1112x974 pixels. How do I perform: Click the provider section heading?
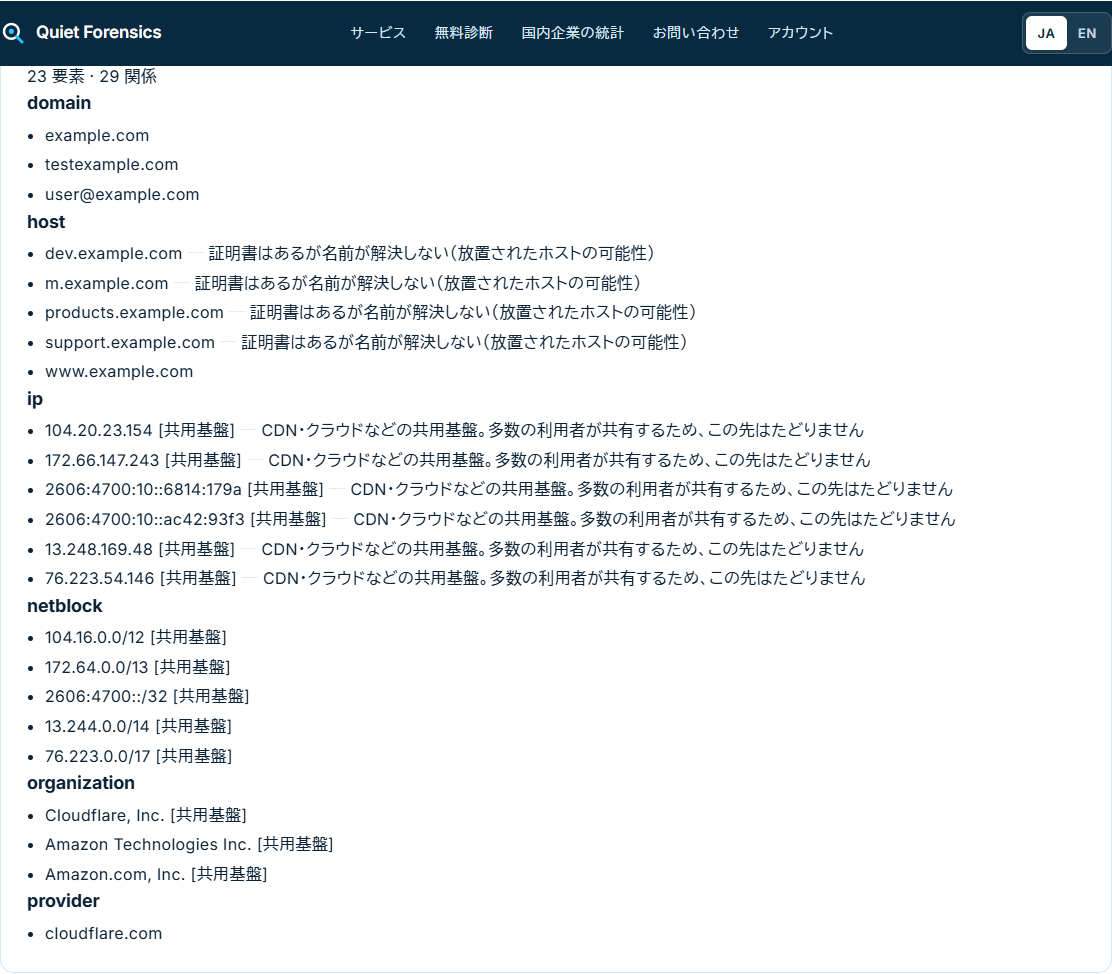[x=63, y=902]
